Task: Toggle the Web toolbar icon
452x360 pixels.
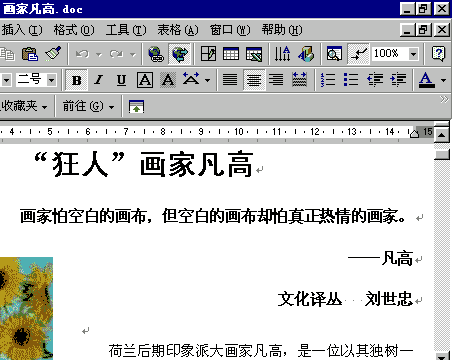Action: coord(179,54)
